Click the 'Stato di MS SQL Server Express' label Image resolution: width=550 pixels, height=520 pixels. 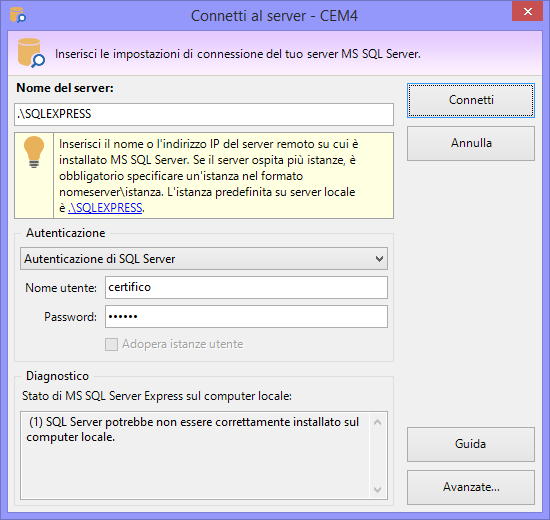point(157,396)
